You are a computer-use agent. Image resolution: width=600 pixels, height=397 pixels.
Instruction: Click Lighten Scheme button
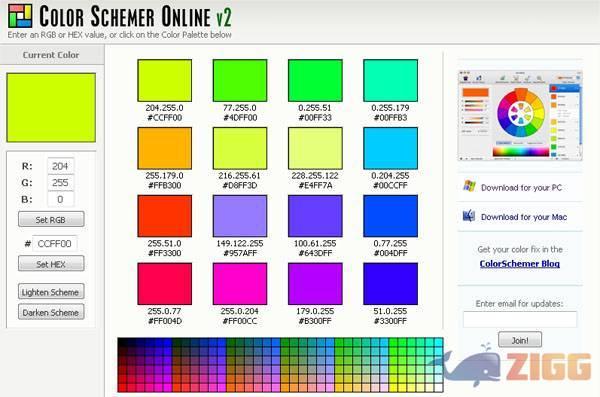pyautogui.click(x=51, y=292)
